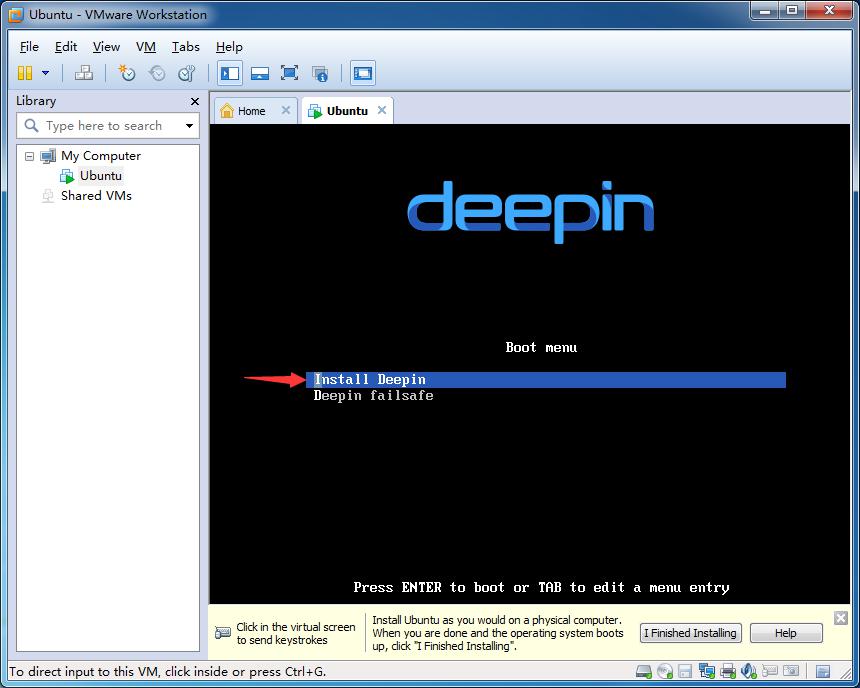860x688 pixels.
Task: Open the View menu
Action: [x=106, y=47]
